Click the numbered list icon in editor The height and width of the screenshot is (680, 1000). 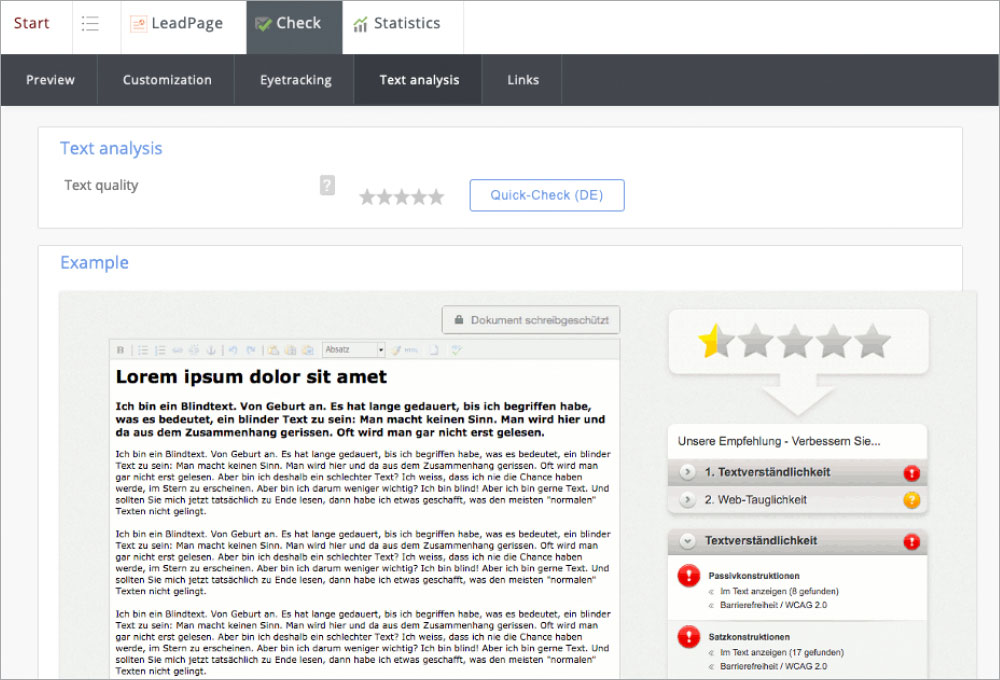pyautogui.click(x=160, y=350)
